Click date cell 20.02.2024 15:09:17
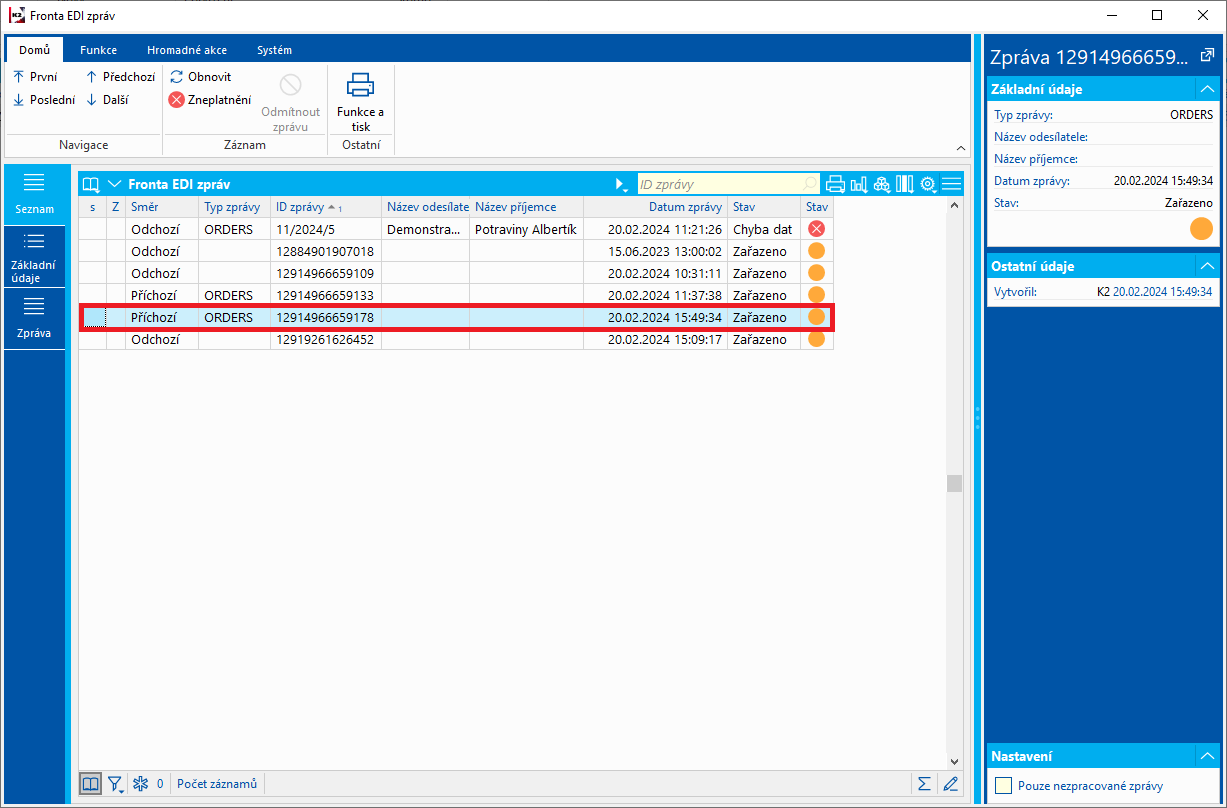Viewport: 1227px width, 808px height. [x=654, y=339]
